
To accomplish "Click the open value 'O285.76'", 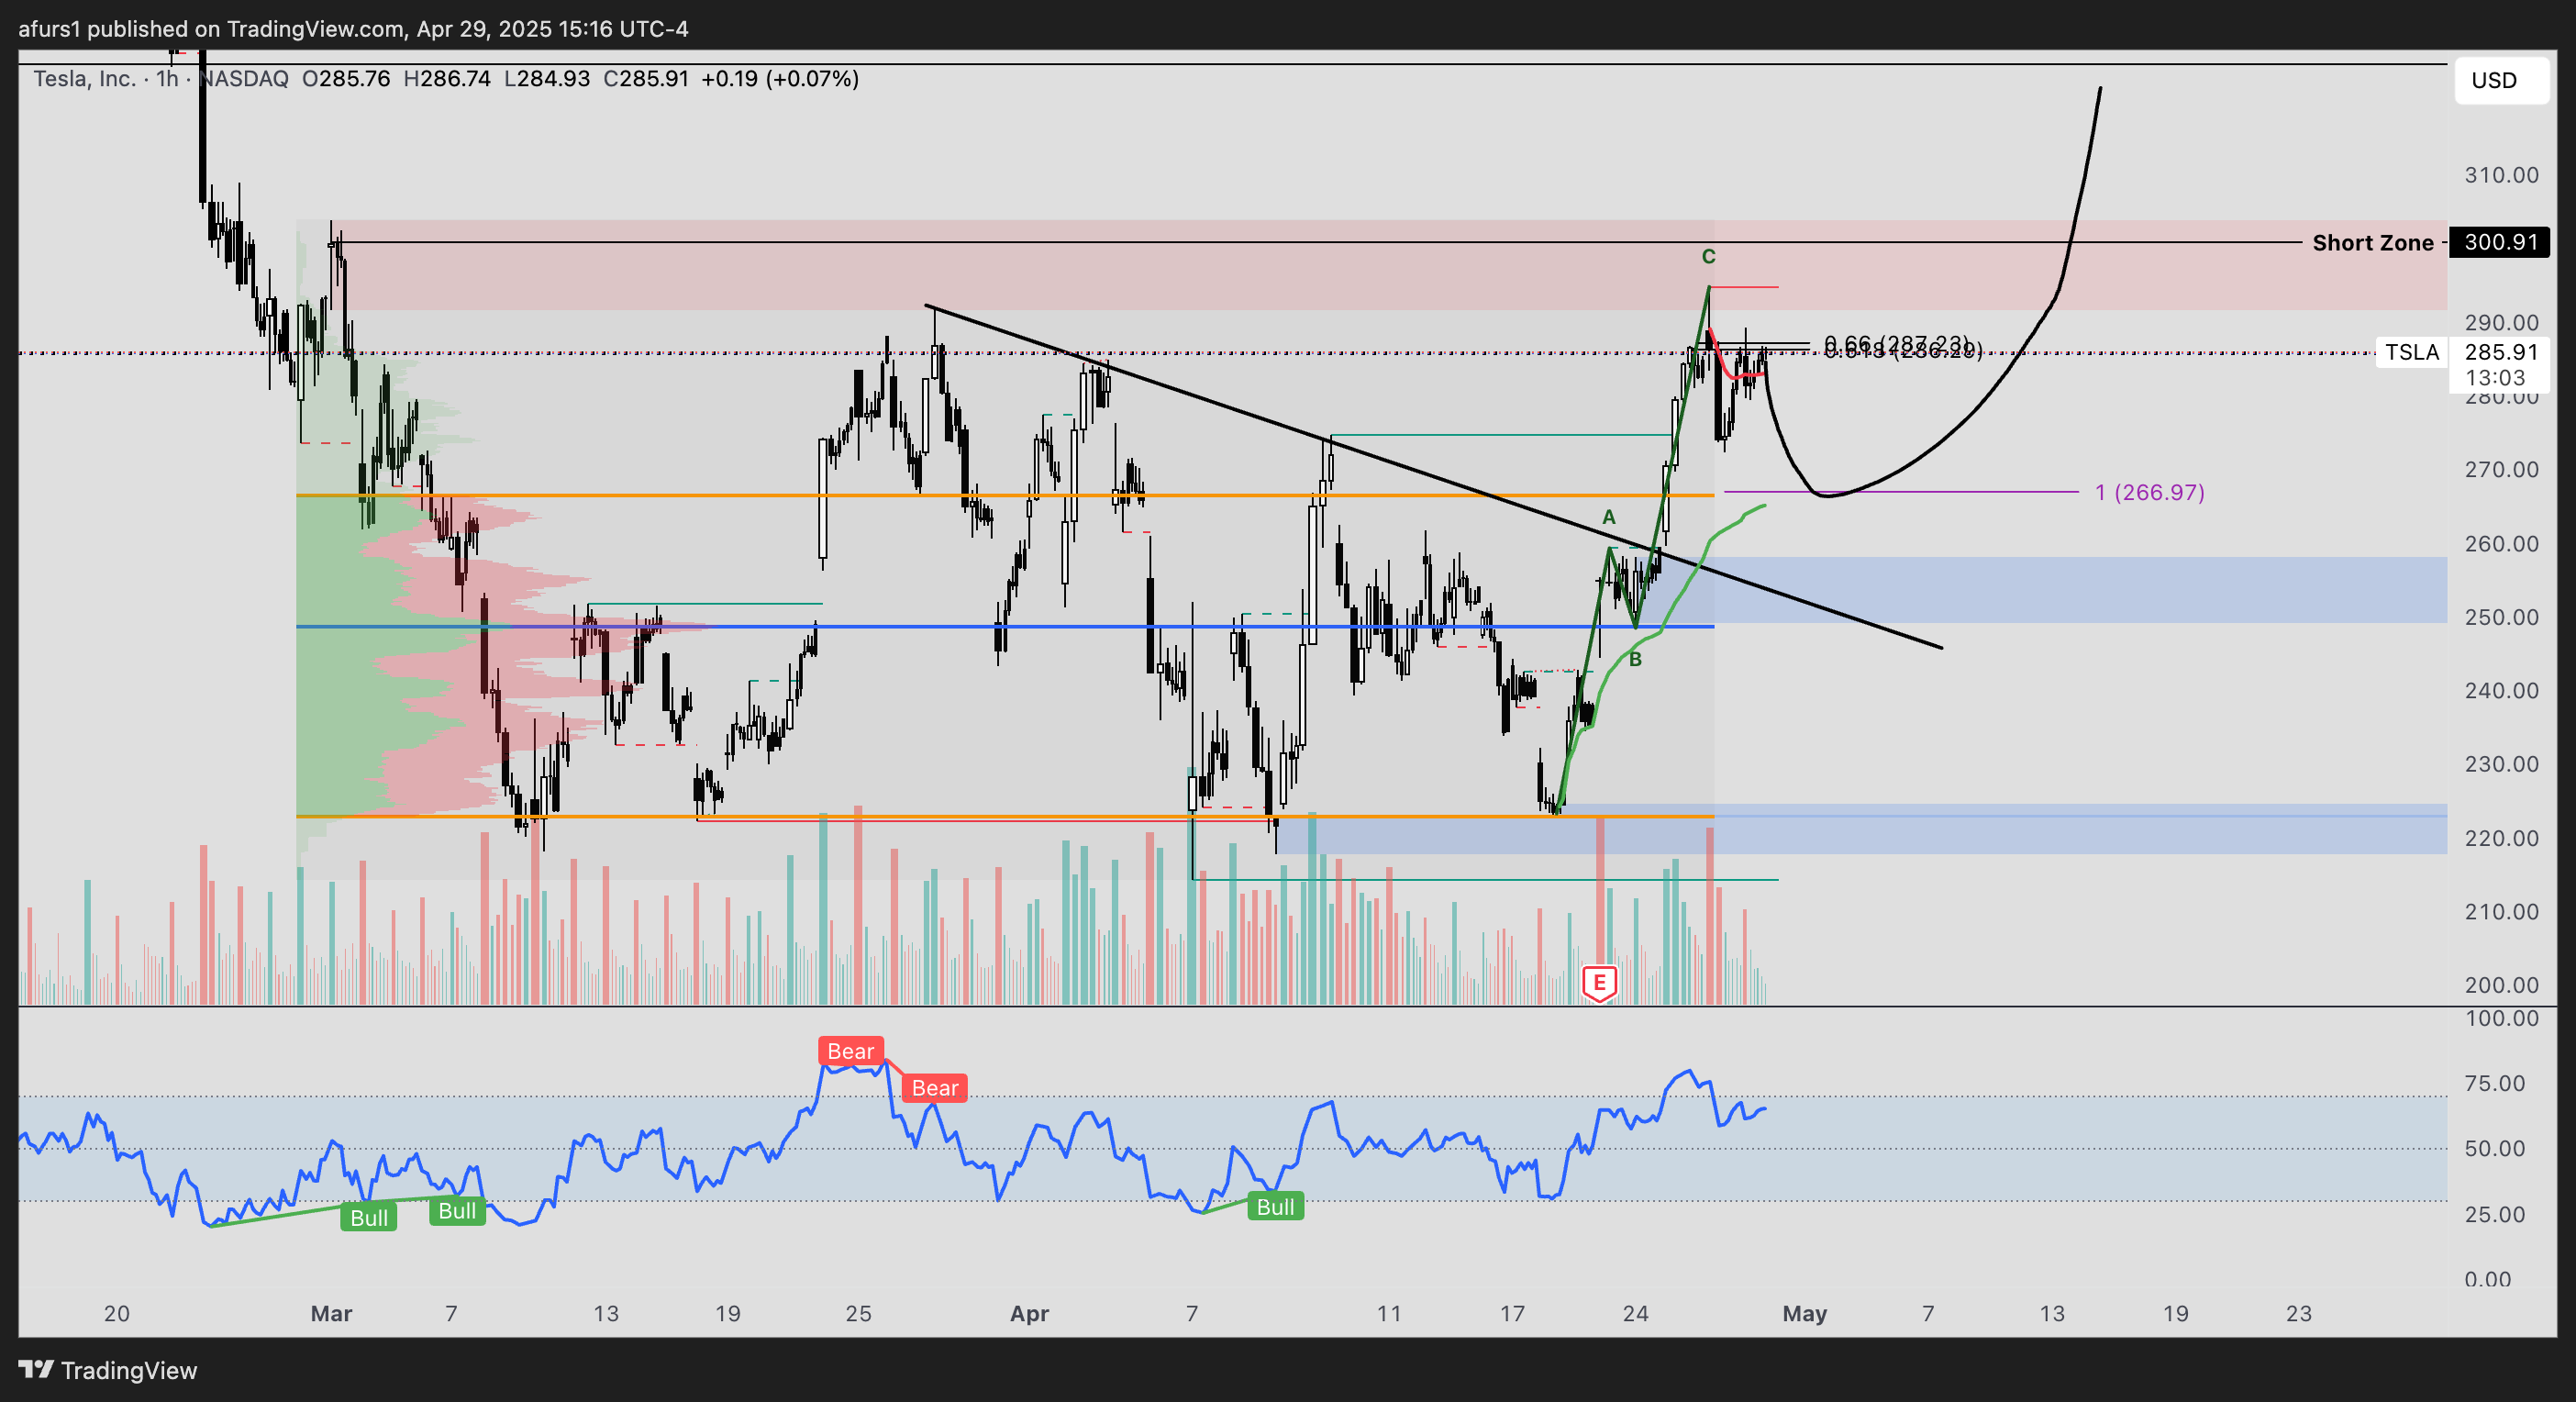I will [x=346, y=78].
